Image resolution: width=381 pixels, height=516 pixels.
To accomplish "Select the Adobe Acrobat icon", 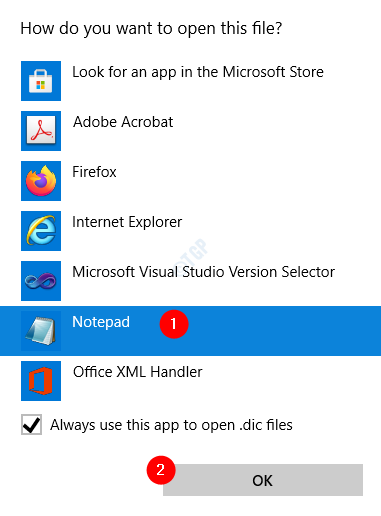I will tap(41, 131).
